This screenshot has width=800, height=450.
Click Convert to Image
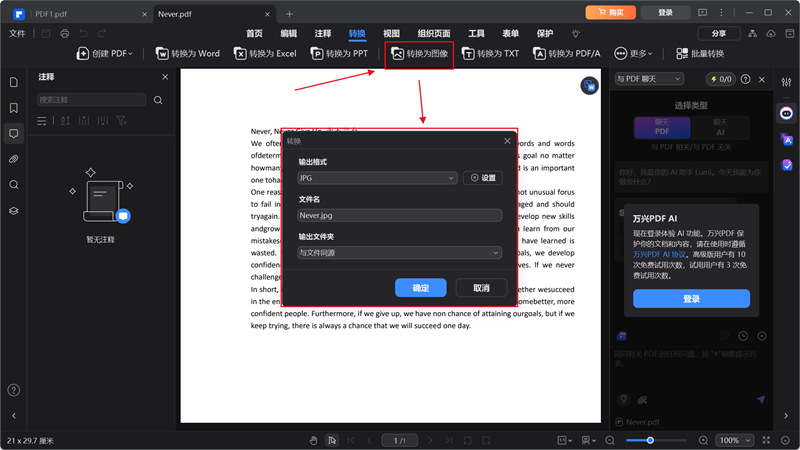coord(419,54)
